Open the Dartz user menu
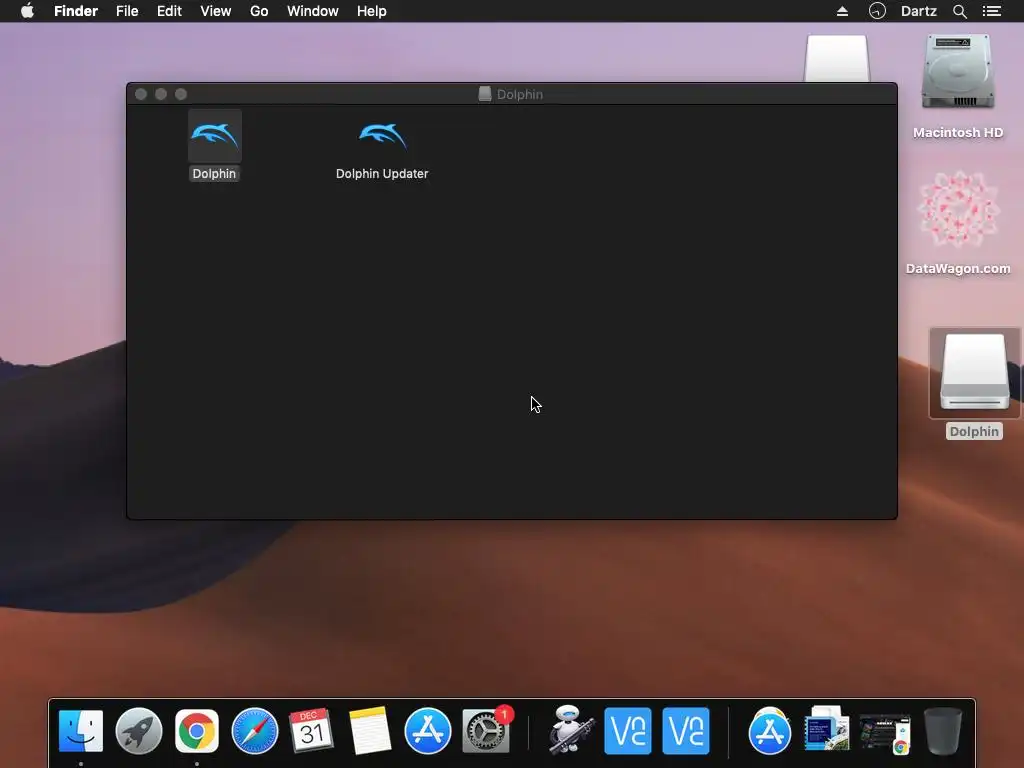The width and height of the screenshot is (1024, 768). [919, 11]
